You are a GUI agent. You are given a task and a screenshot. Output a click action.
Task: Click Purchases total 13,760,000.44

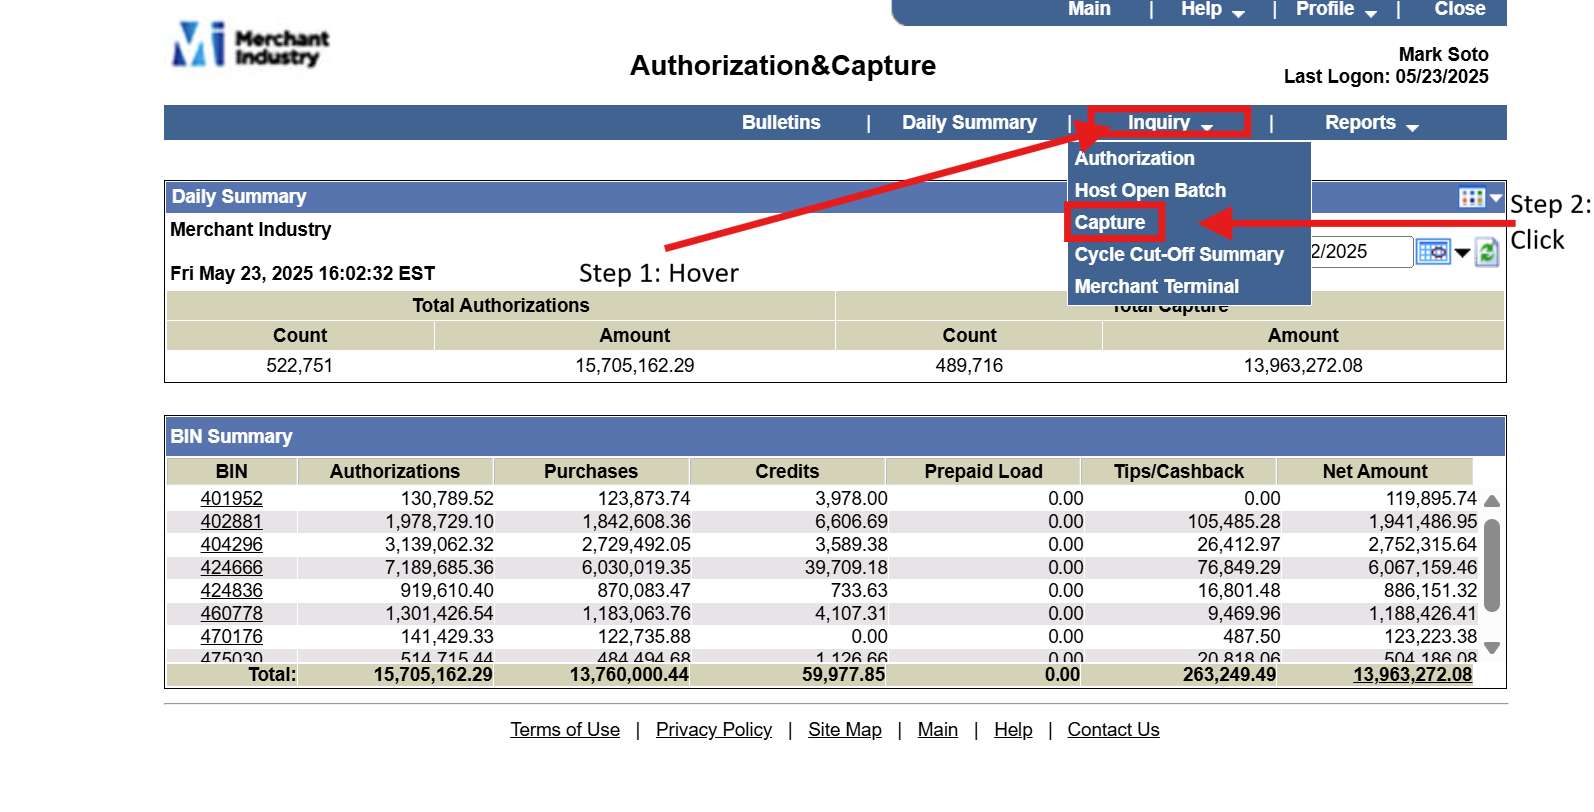[629, 674]
